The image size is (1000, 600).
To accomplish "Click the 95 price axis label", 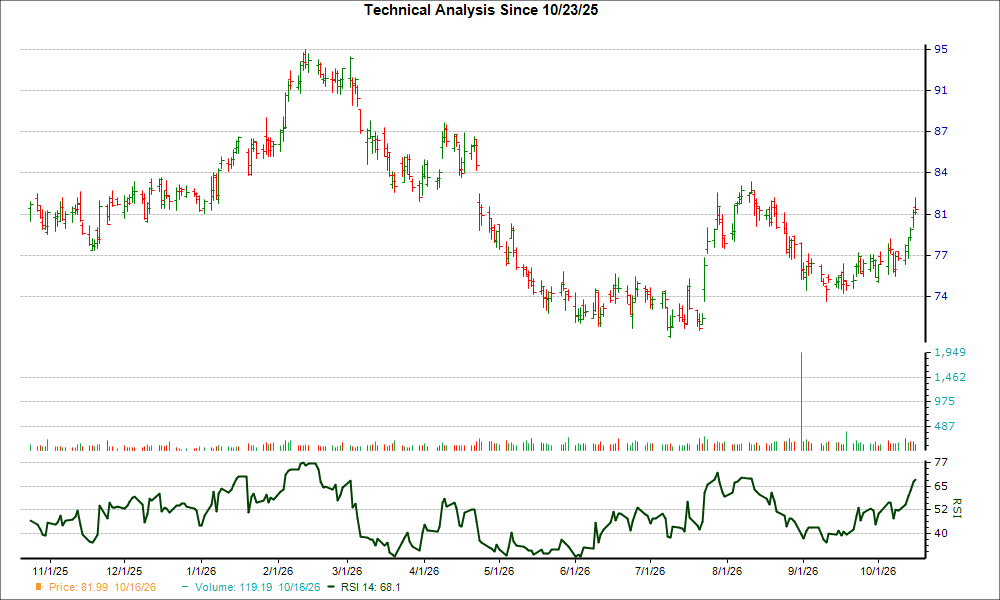I will (x=941, y=49).
